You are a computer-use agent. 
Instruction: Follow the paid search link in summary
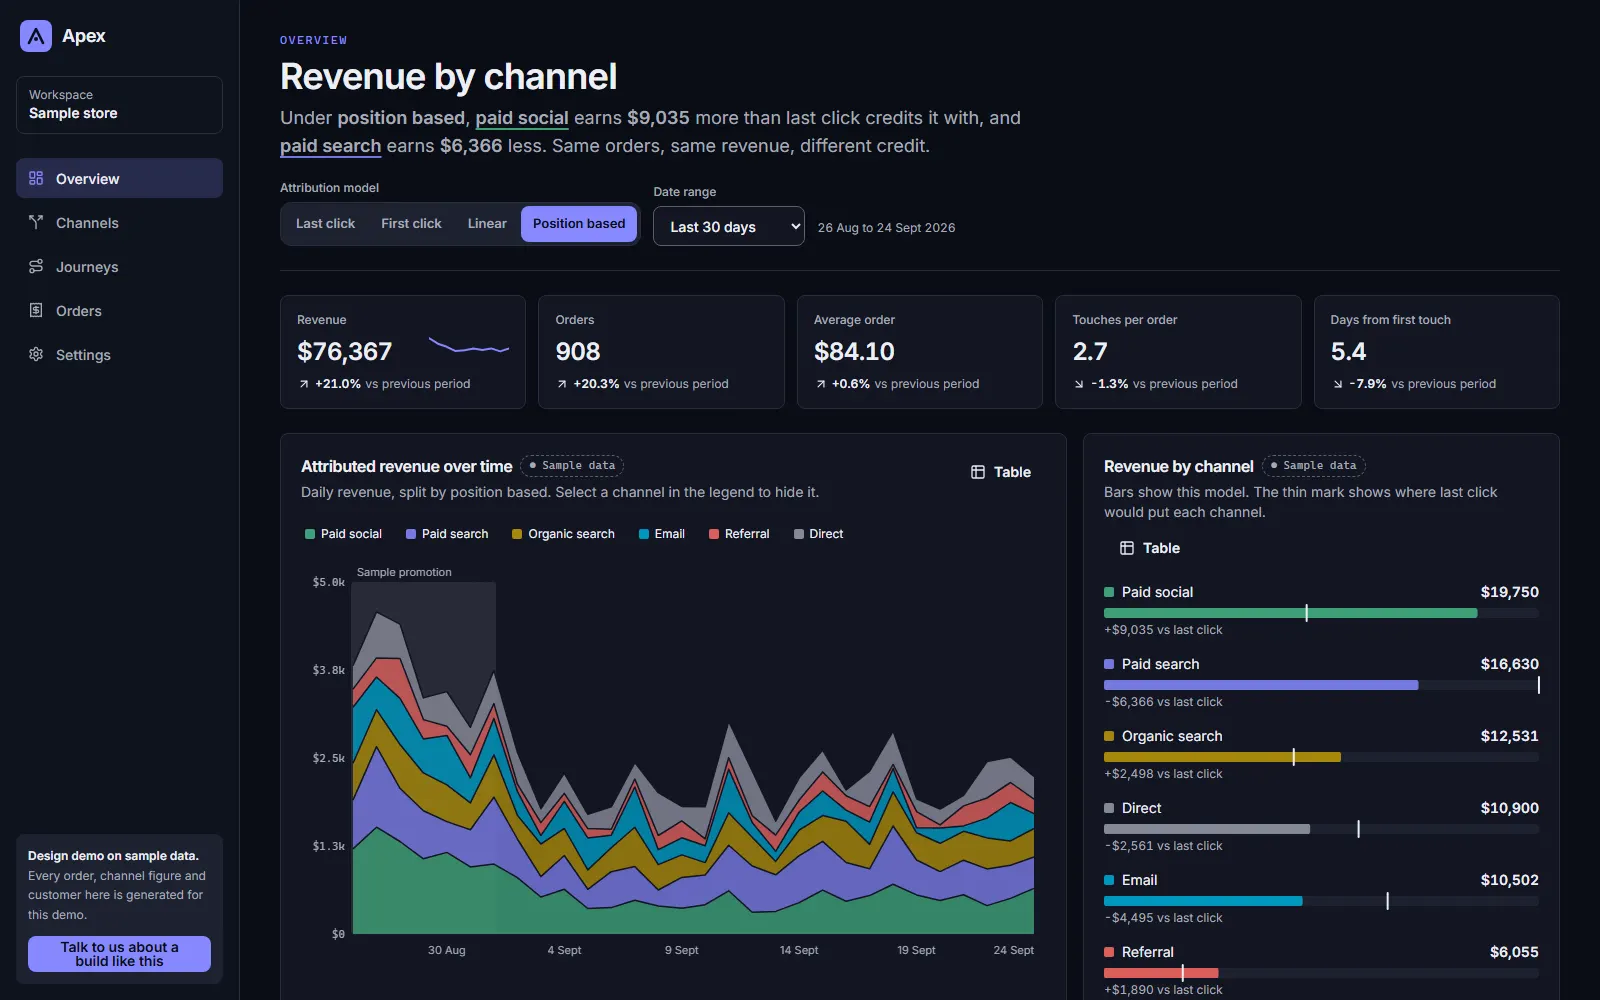click(x=330, y=146)
